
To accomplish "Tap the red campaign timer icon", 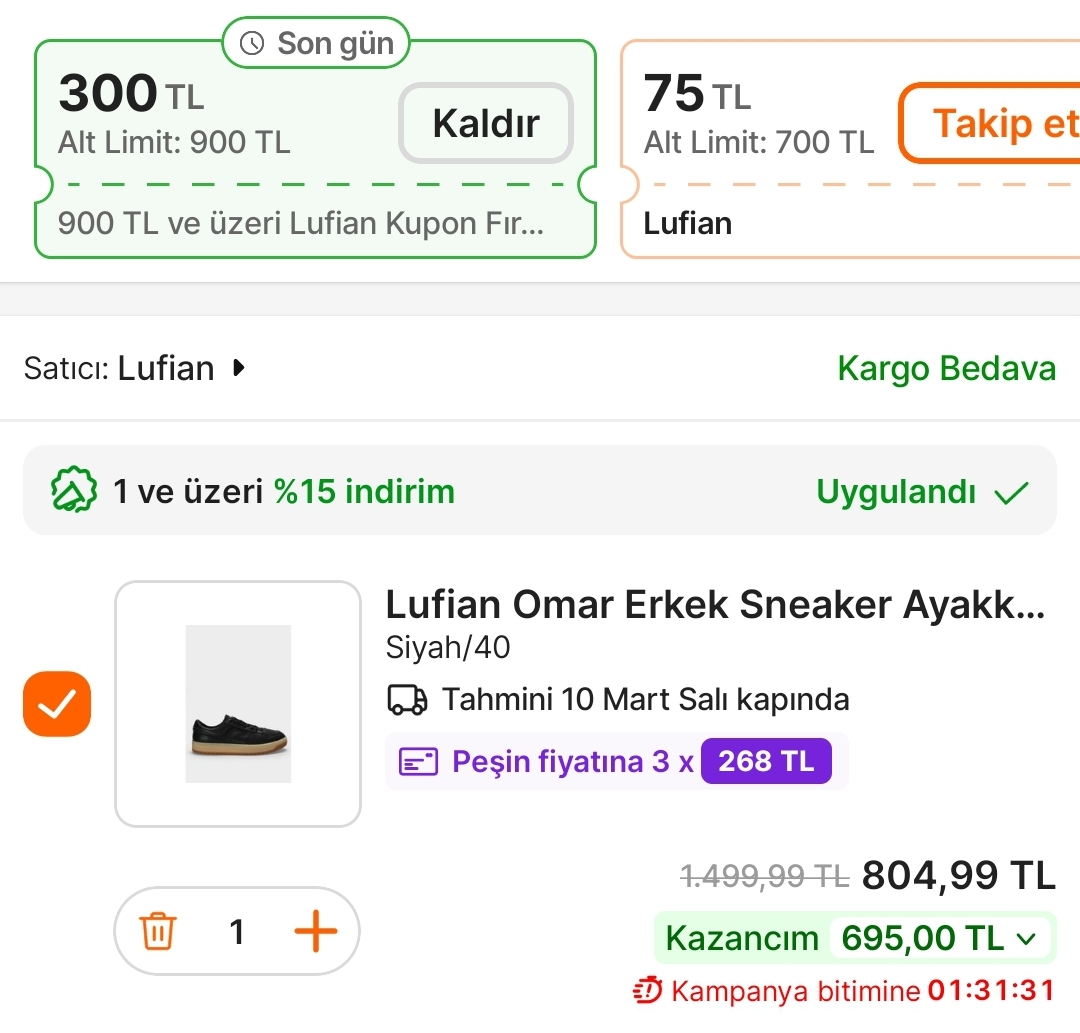I will tap(648, 991).
